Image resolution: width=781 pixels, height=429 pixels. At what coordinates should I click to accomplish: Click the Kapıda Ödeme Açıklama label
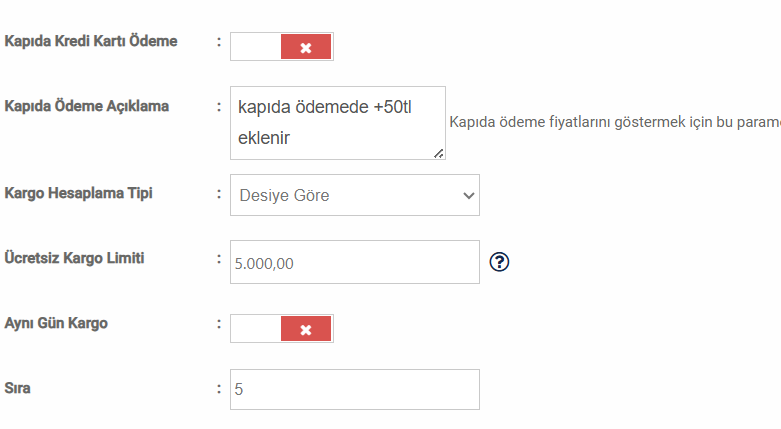click(x=87, y=106)
